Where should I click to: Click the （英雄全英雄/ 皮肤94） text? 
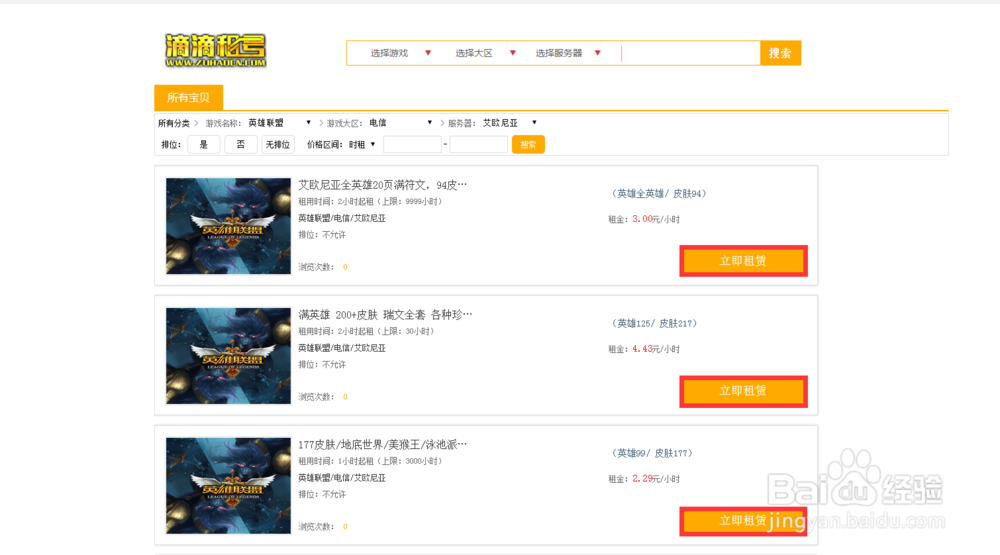[659, 193]
